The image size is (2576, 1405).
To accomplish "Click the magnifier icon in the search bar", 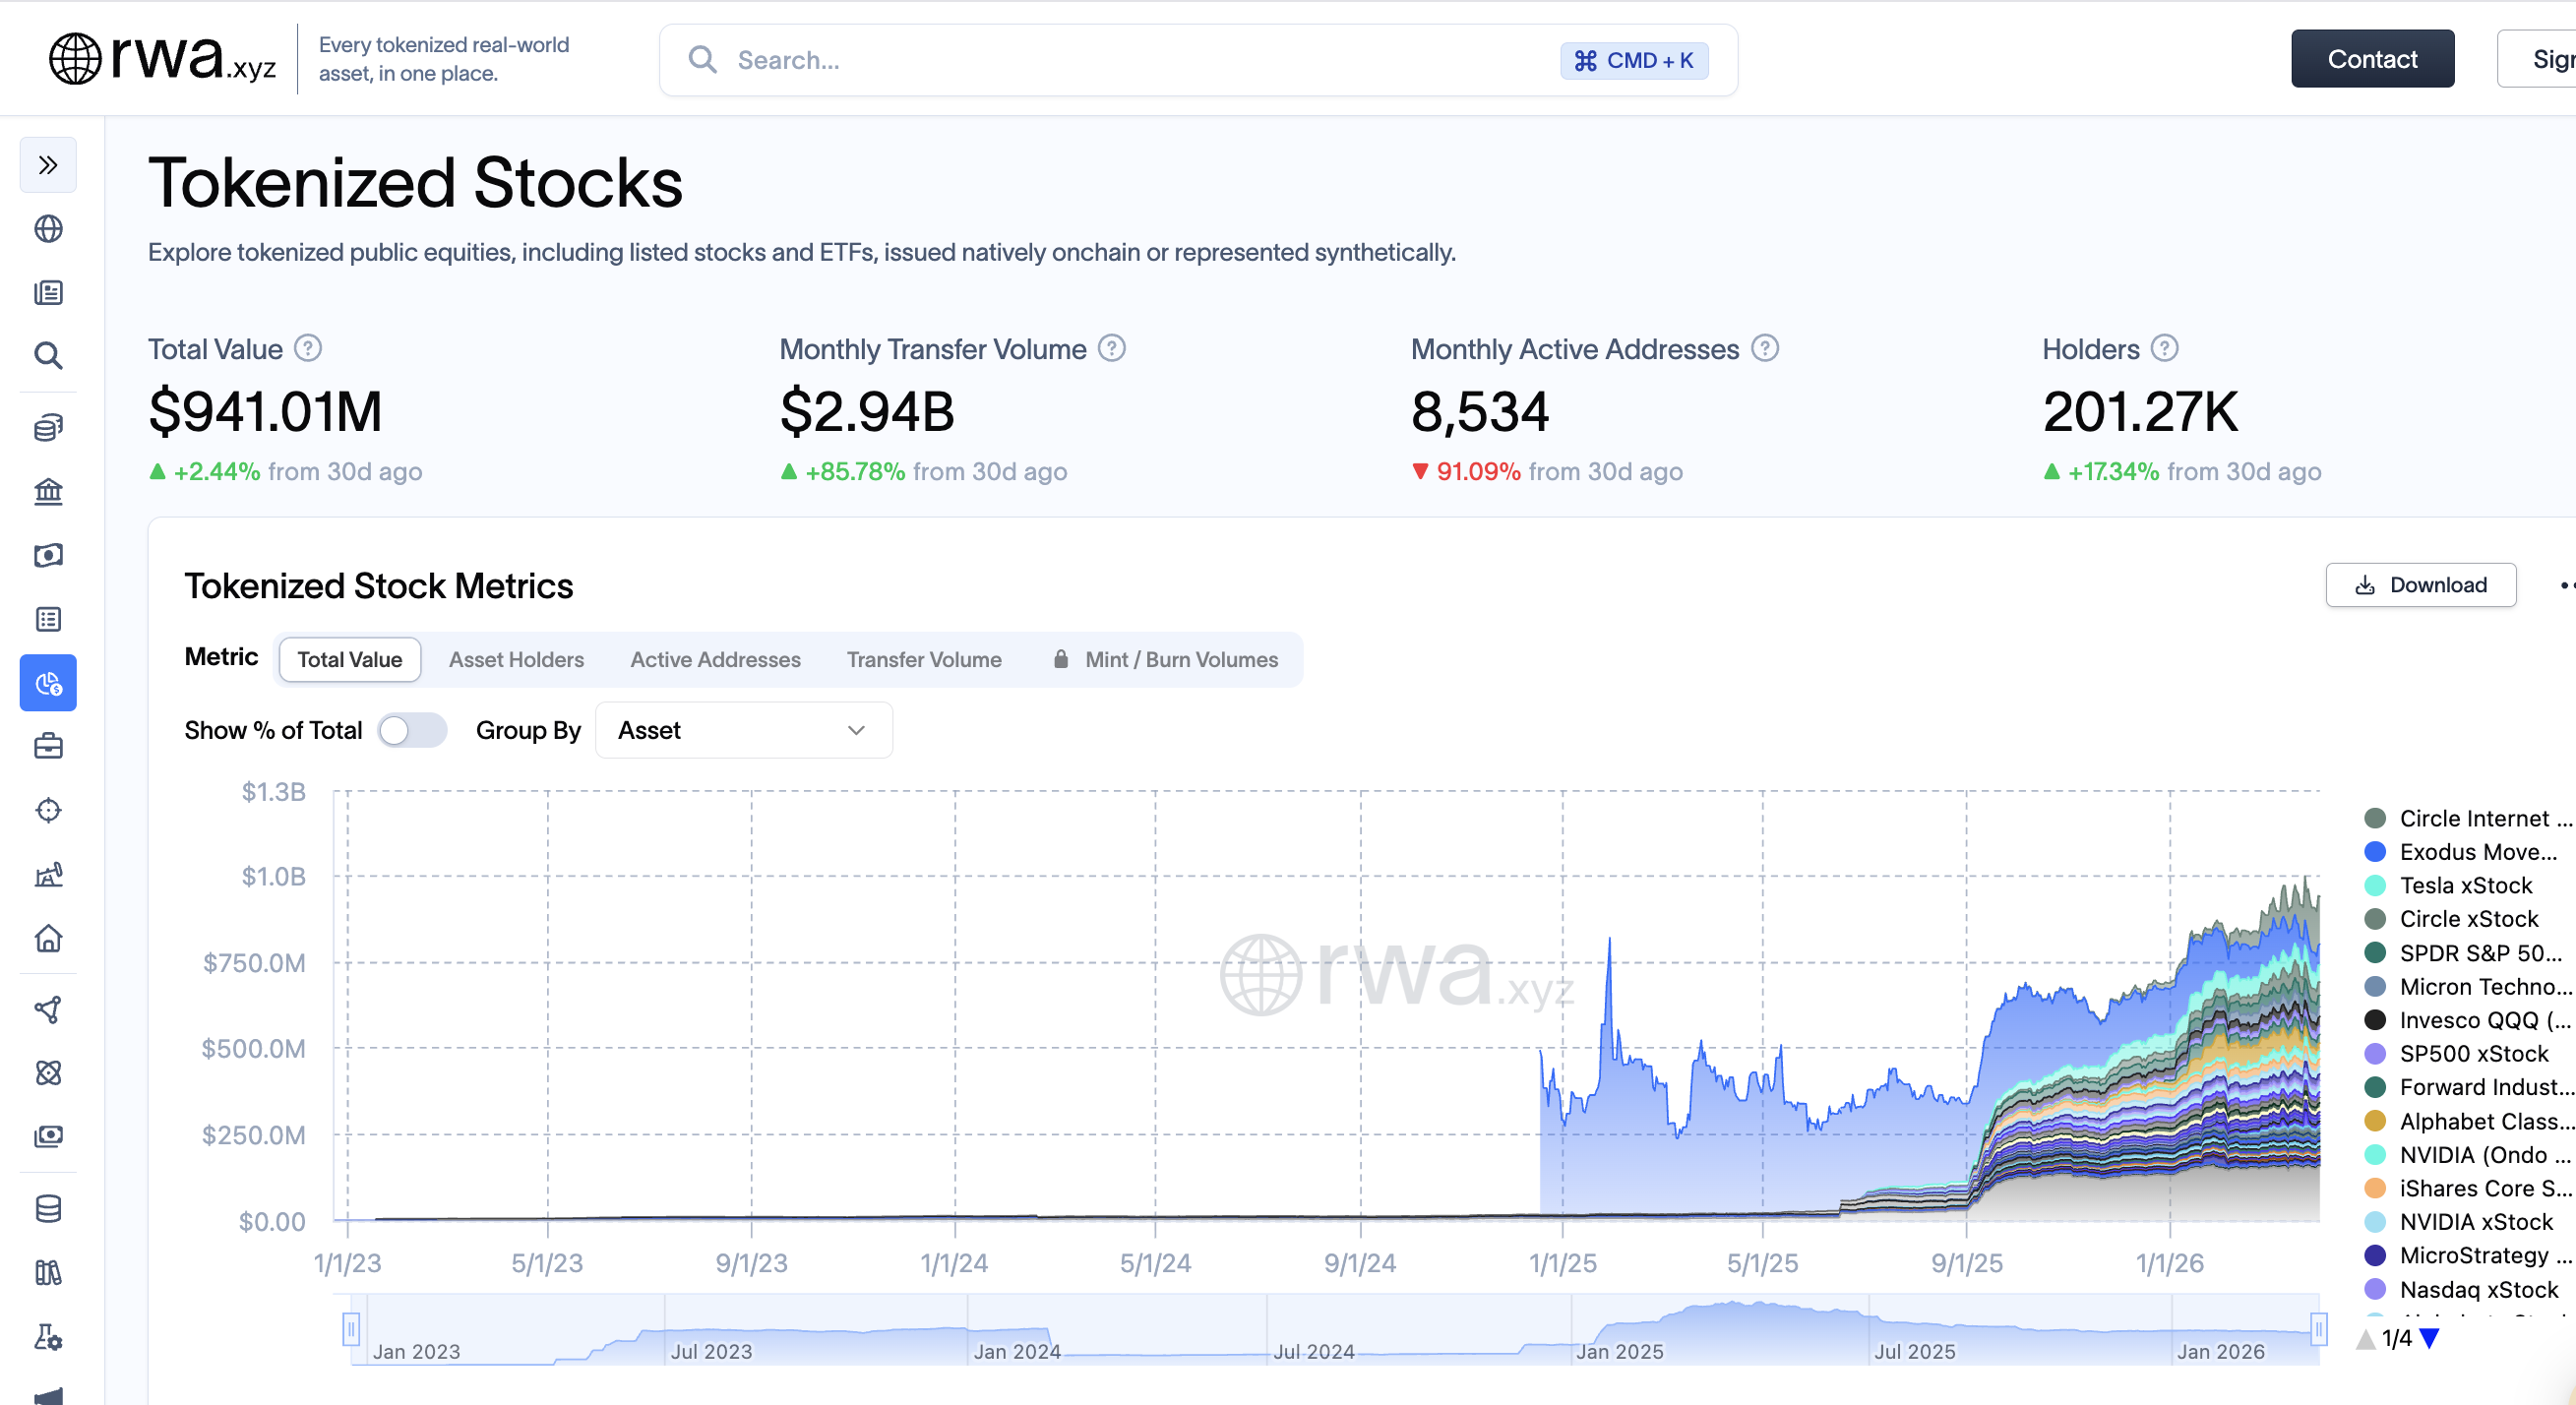I will coord(702,60).
